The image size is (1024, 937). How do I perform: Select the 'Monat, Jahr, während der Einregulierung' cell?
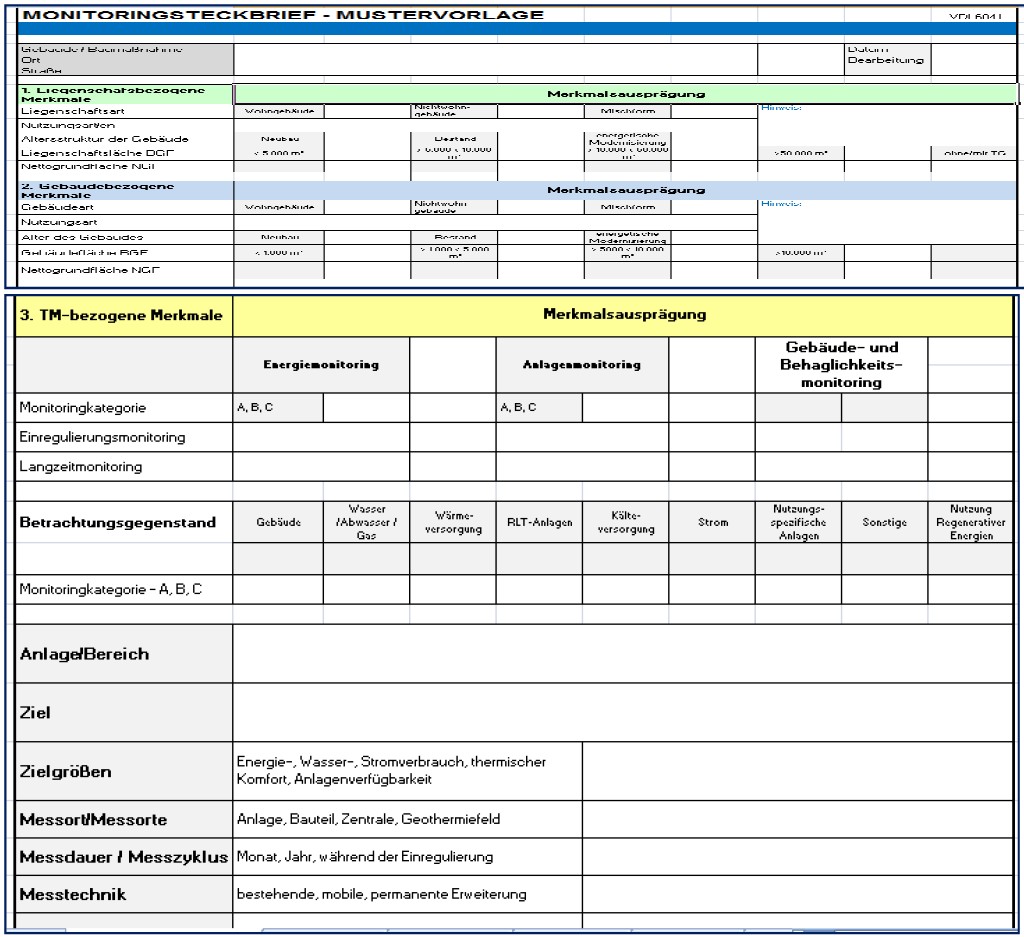click(407, 857)
